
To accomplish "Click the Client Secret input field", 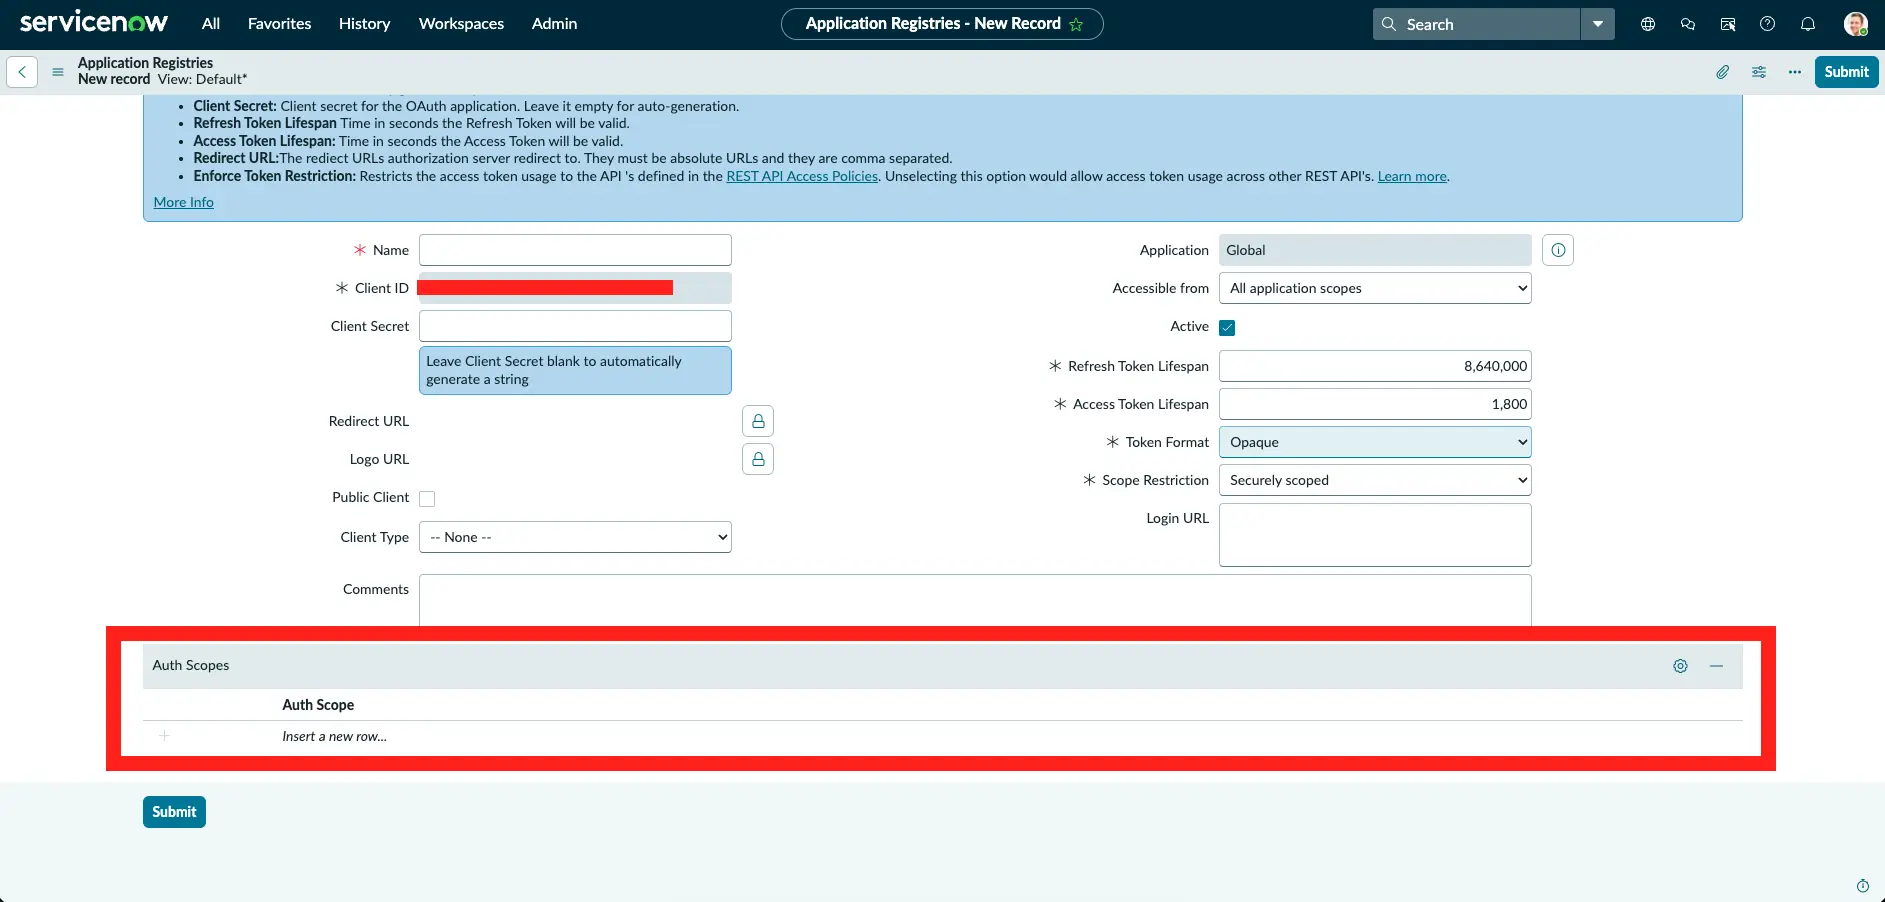I will tap(575, 326).
